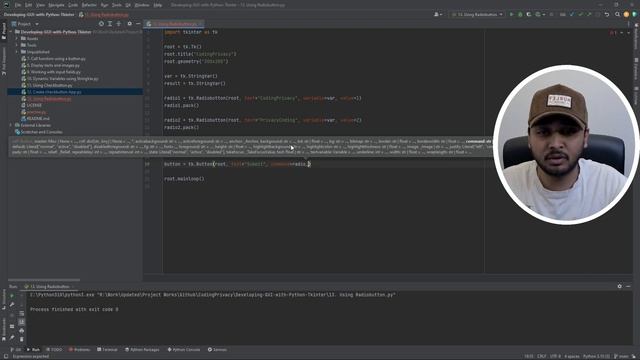Open the Python Console tool window

click(x=184, y=350)
